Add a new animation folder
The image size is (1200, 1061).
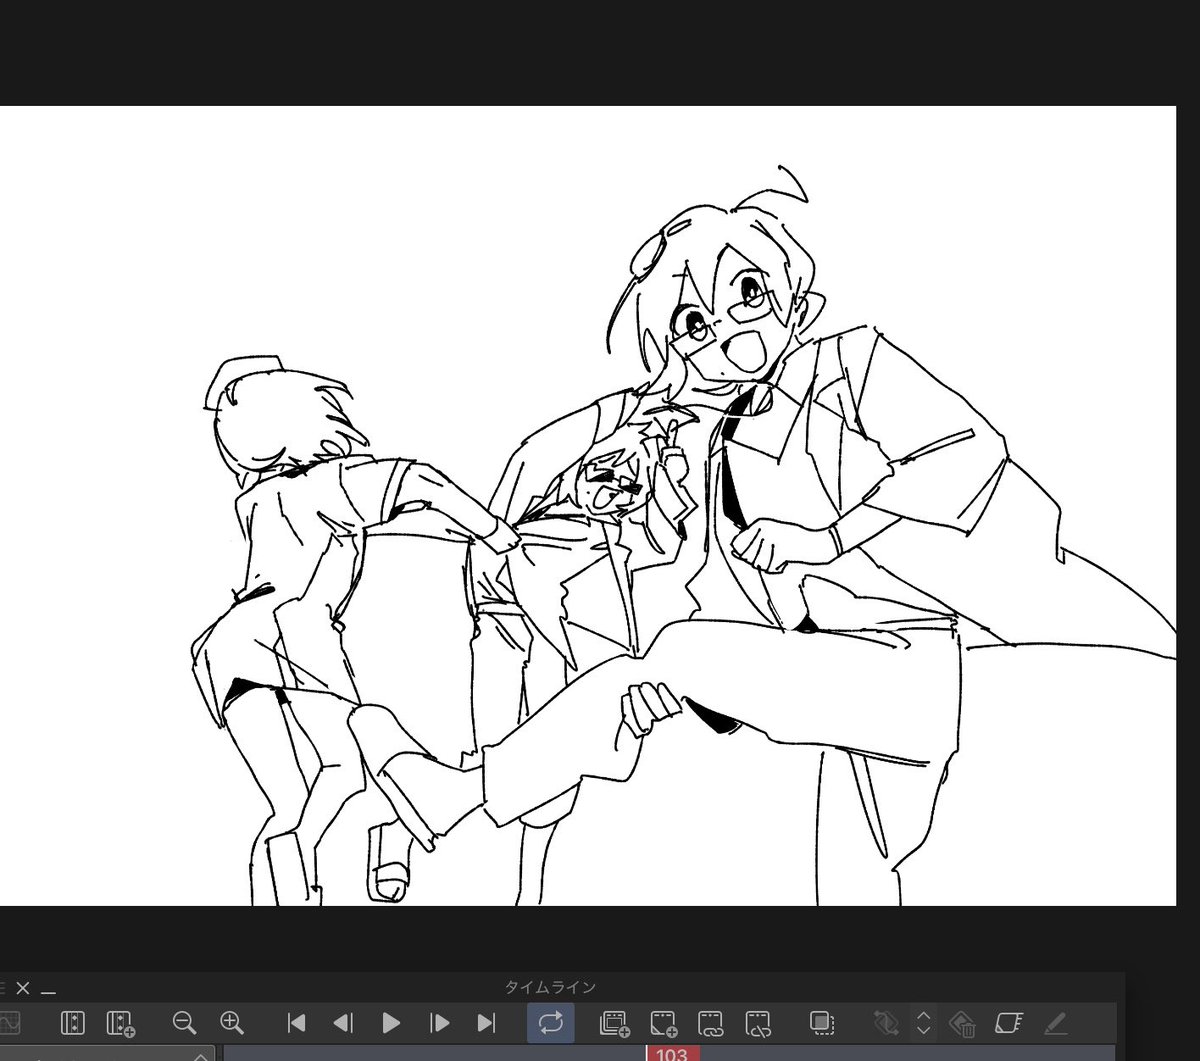614,1022
